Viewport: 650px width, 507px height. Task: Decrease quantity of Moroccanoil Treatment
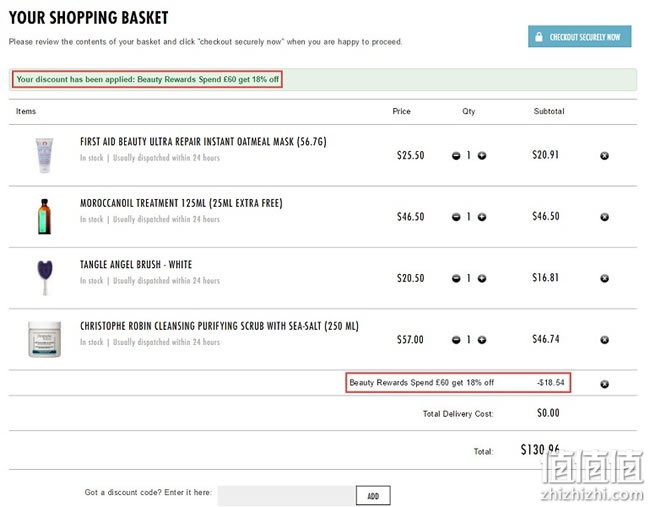(456, 217)
